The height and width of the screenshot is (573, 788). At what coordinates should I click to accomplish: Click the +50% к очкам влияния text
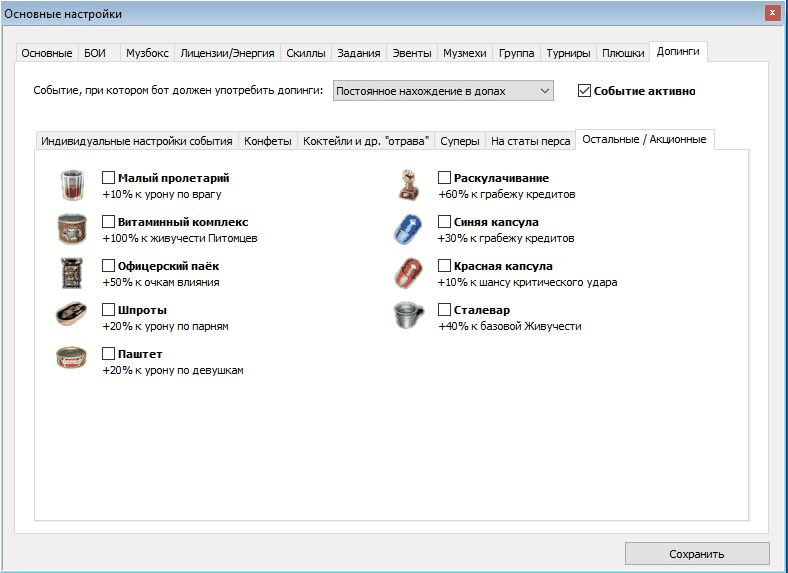(161, 282)
